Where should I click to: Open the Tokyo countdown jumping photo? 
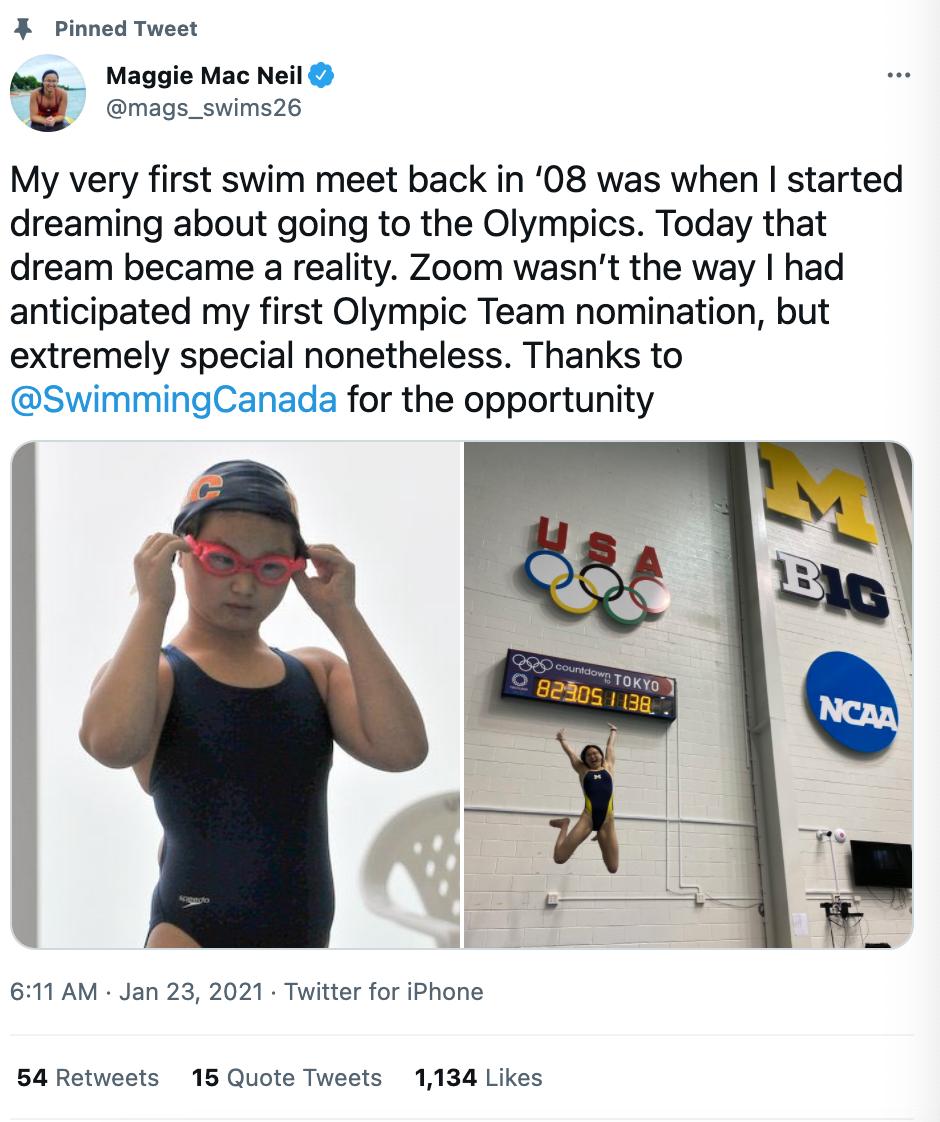[688, 694]
